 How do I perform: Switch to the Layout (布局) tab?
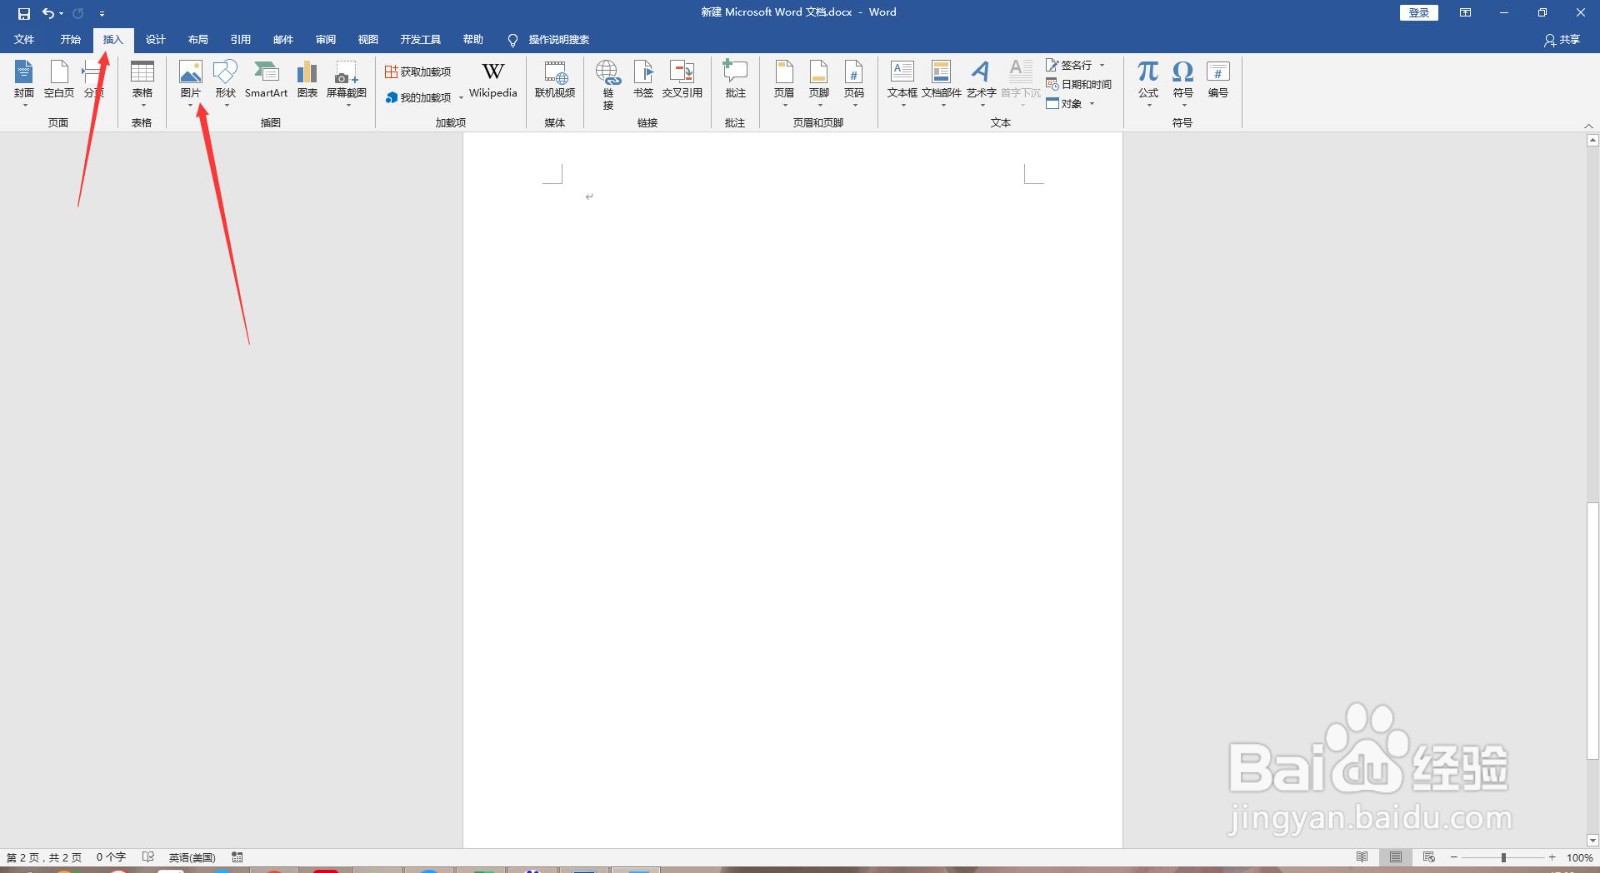(198, 40)
